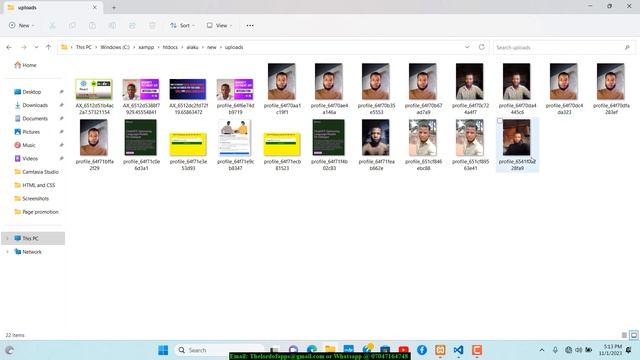Open the Screenshots folder shortcut

point(31,199)
